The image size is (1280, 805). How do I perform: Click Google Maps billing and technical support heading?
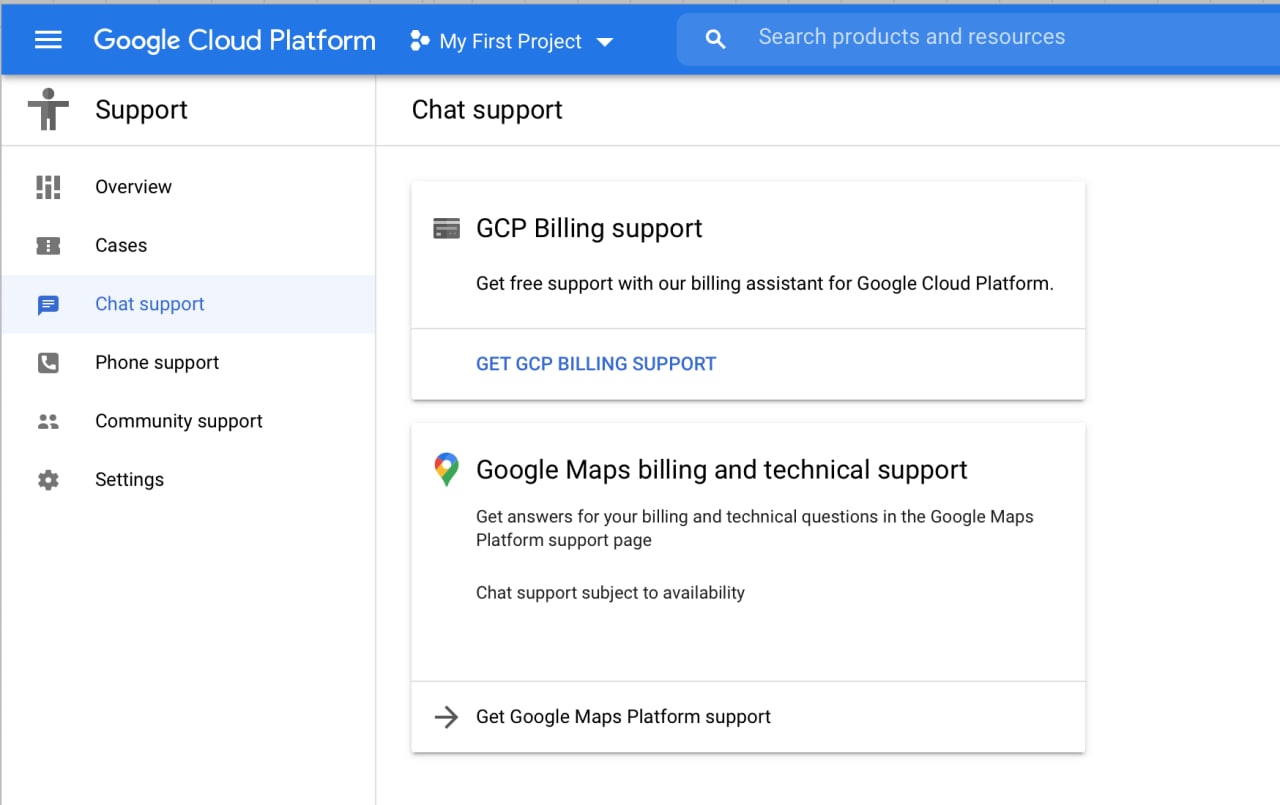click(x=722, y=470)
